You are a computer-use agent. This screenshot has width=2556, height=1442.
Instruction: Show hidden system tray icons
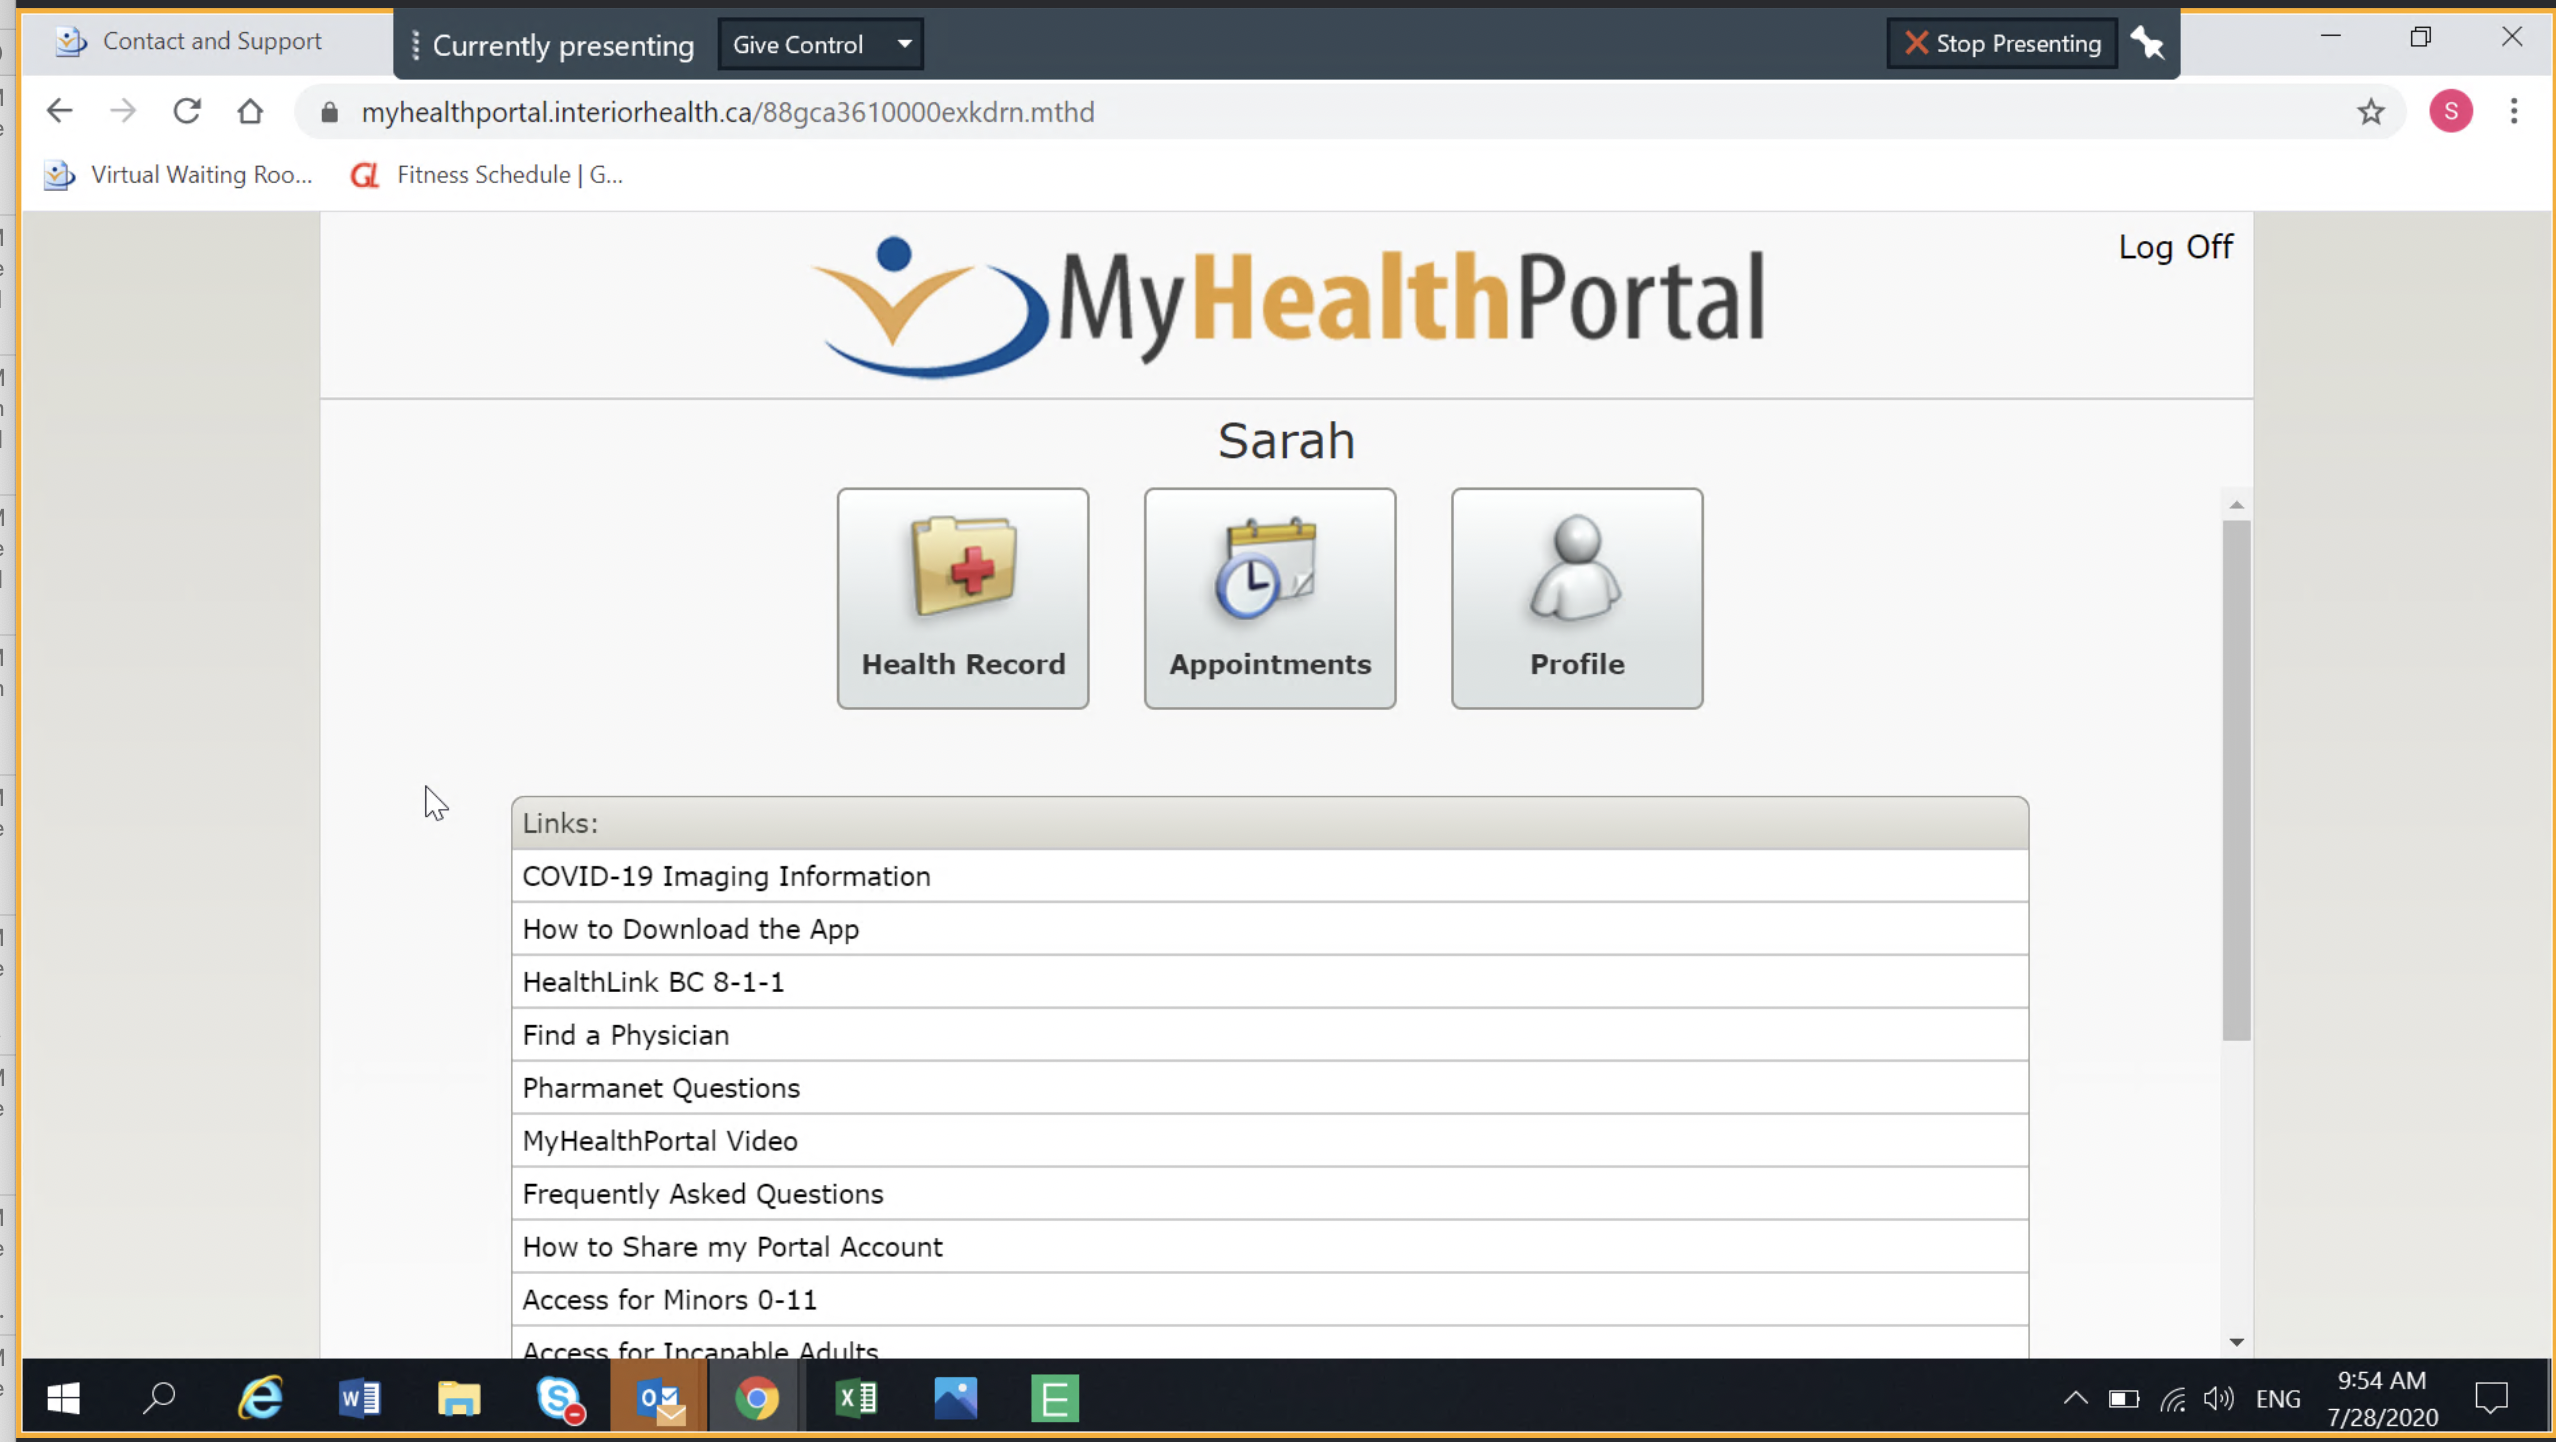2075,1398
